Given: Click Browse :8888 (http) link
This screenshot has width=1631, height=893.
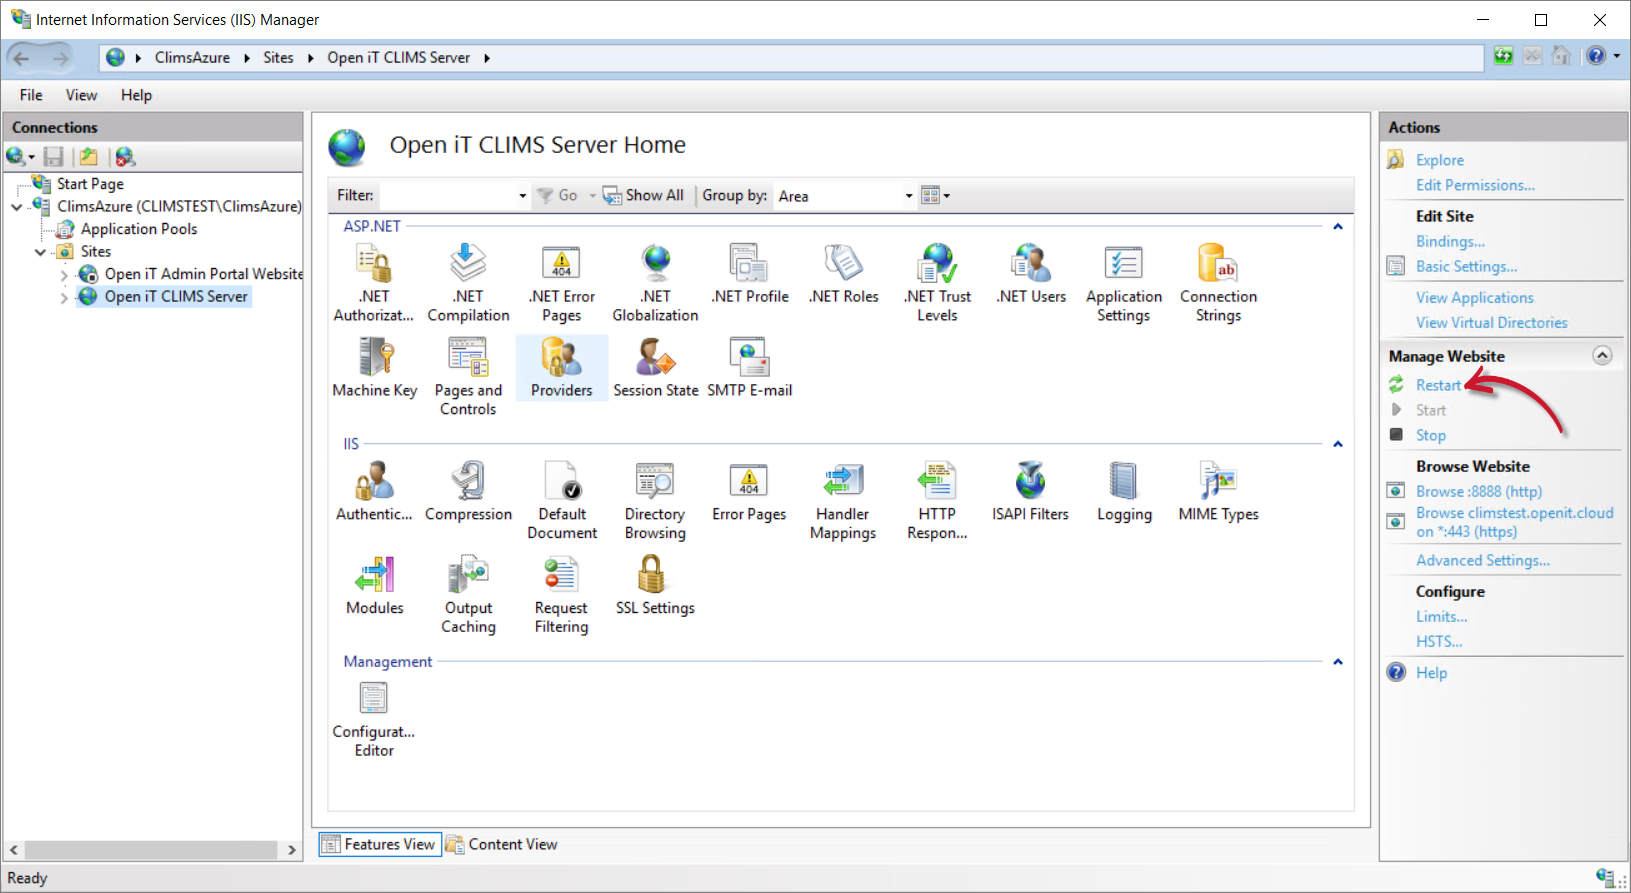Looking at the screenshot, I should pyautogui.click(x=1479, y=491).
